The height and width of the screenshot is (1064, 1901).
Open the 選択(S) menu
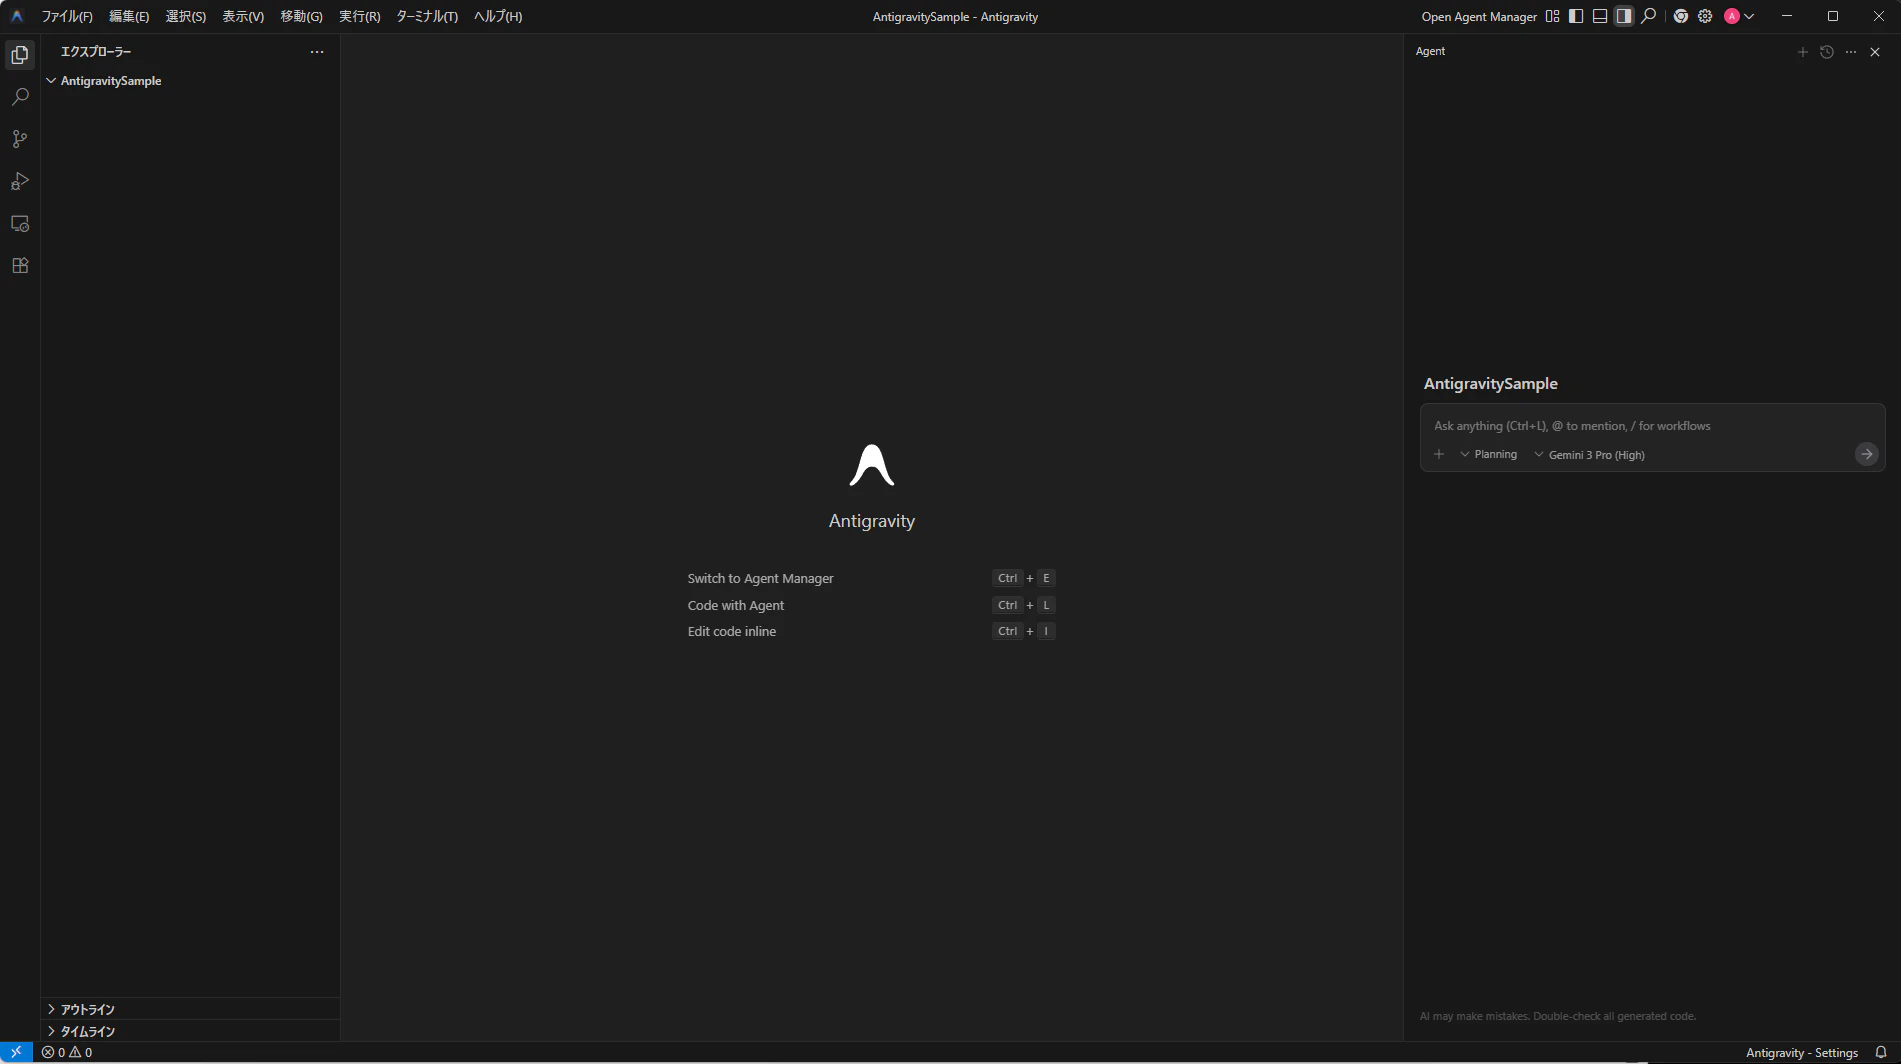(186, 16)
